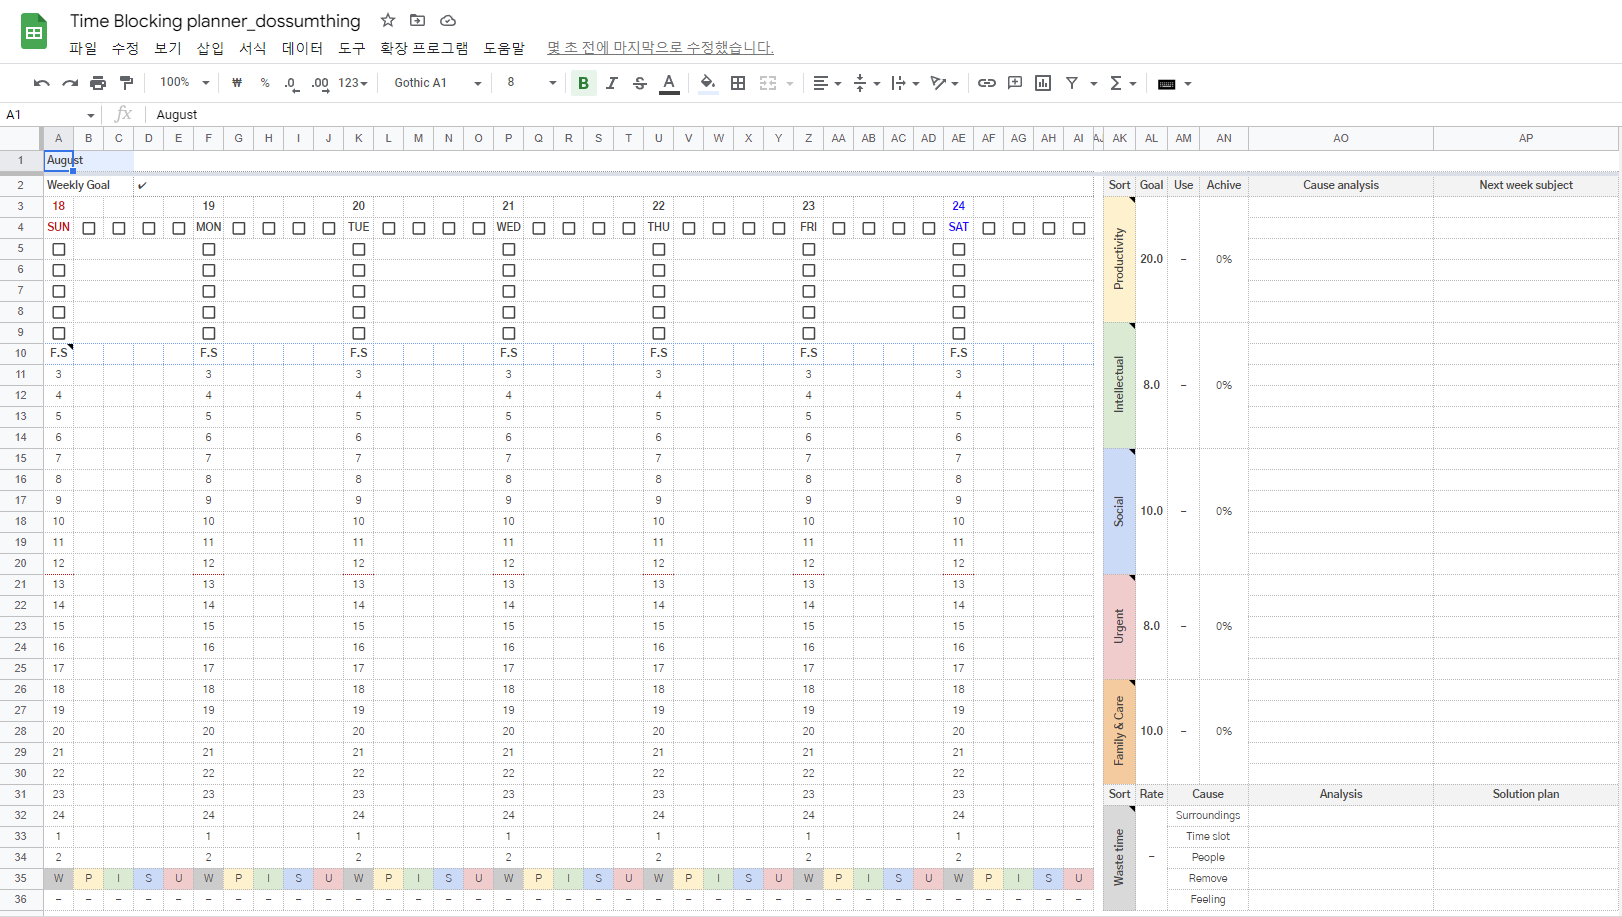Toggle bold formatting

pyautogui.click(x=583, y=83)
